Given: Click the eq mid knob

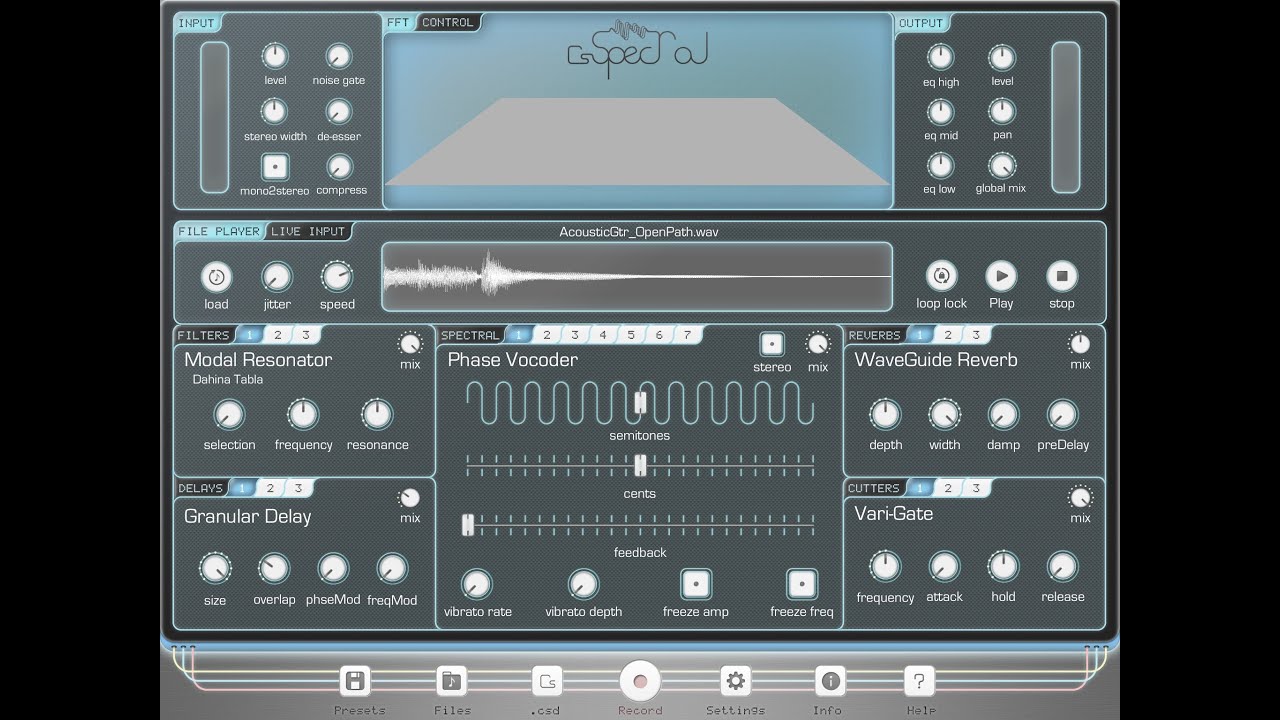Looking at the screenshot, I should (941, 111).
